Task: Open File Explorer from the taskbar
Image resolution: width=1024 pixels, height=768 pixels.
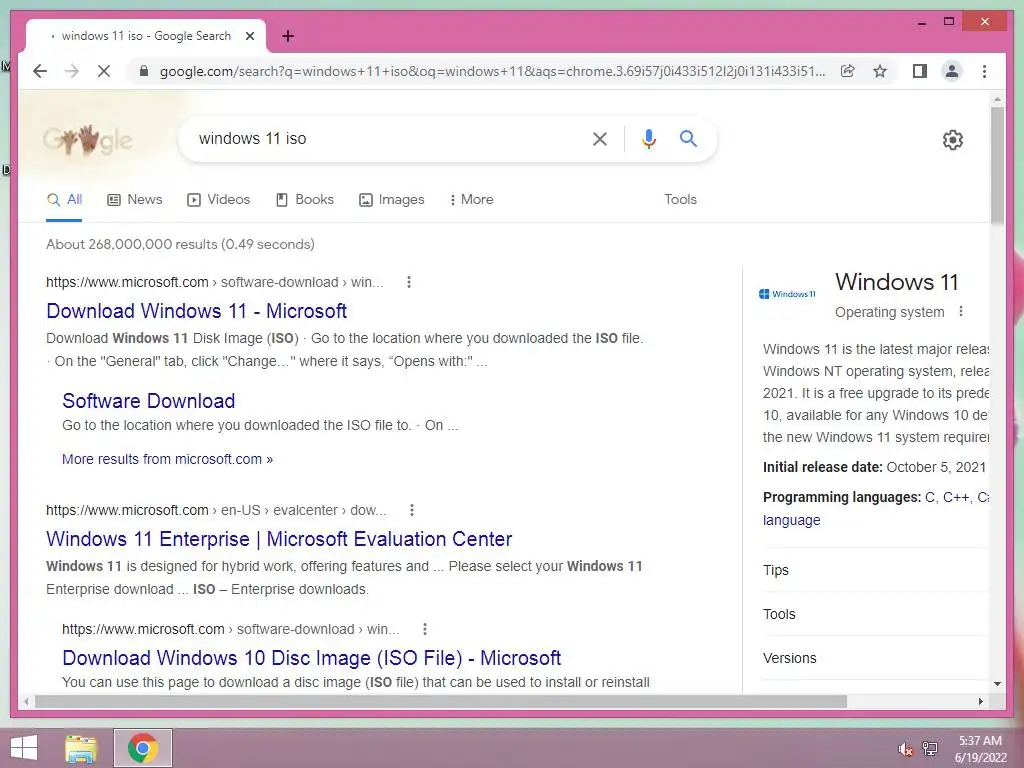Action: click(x=81, y=748)
